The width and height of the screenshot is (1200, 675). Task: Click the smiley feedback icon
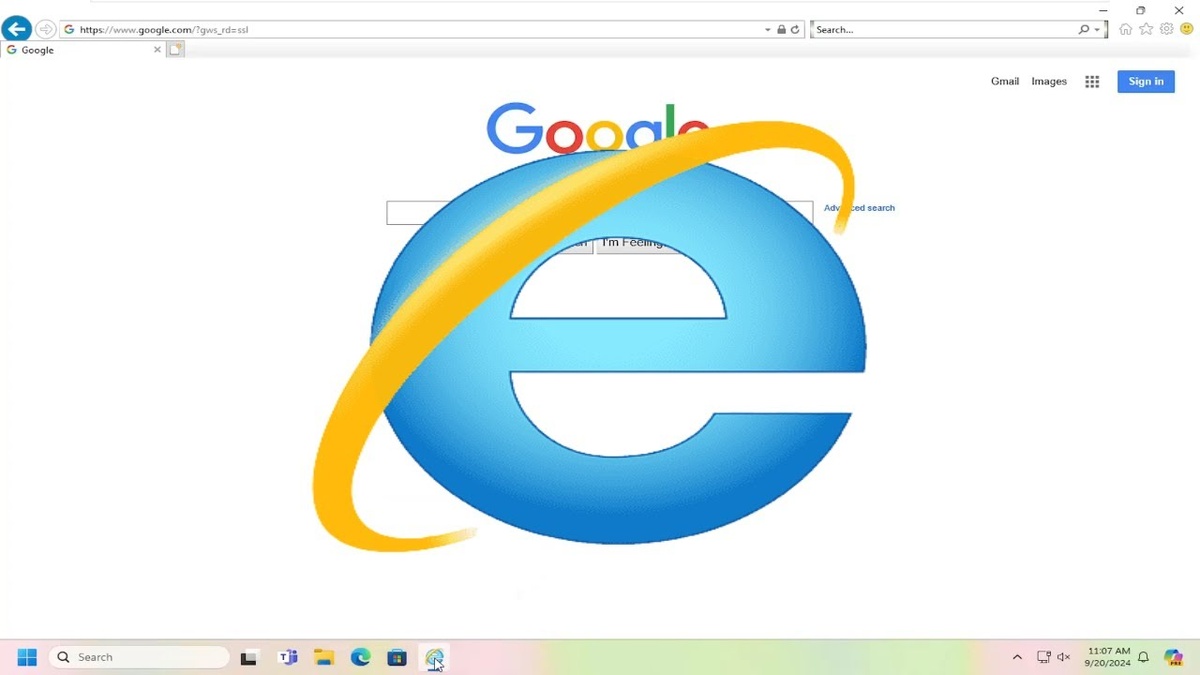[x=1187, y=29]
